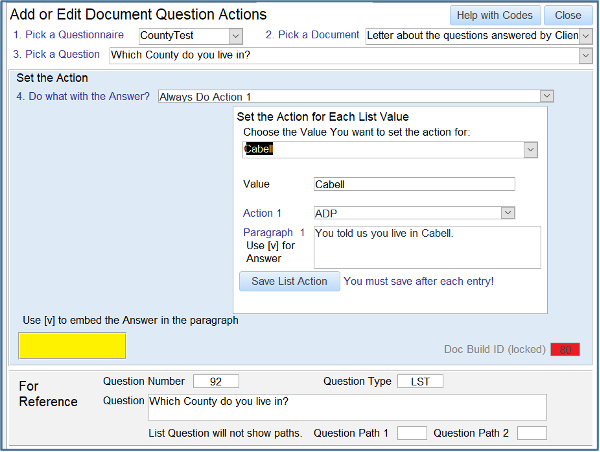This screenshot has width=600, height=452.
Task: Expand the Pick a Questionnaire dropdown arrow
Action: tap(236, 36)
